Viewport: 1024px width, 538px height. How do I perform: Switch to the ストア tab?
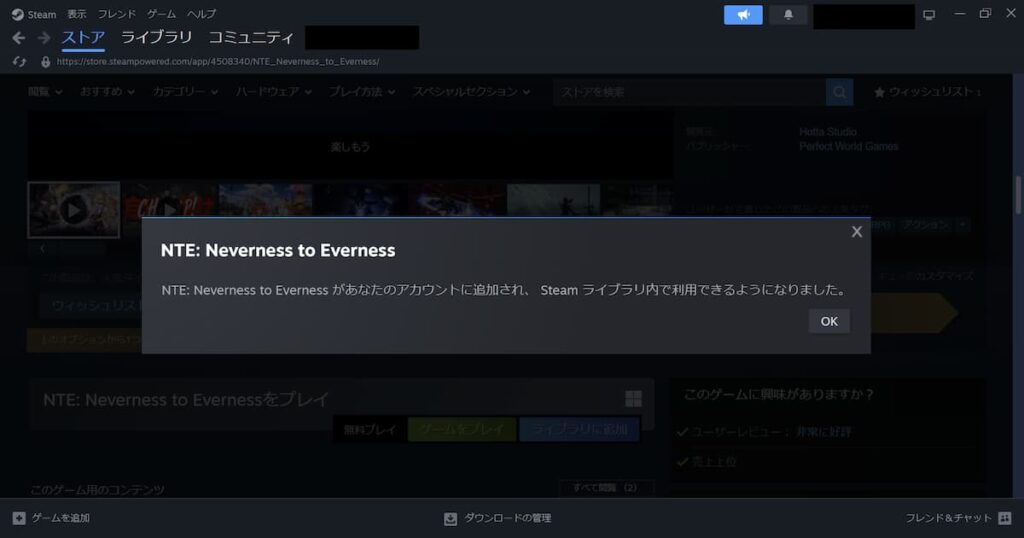(x=83, y=38)
